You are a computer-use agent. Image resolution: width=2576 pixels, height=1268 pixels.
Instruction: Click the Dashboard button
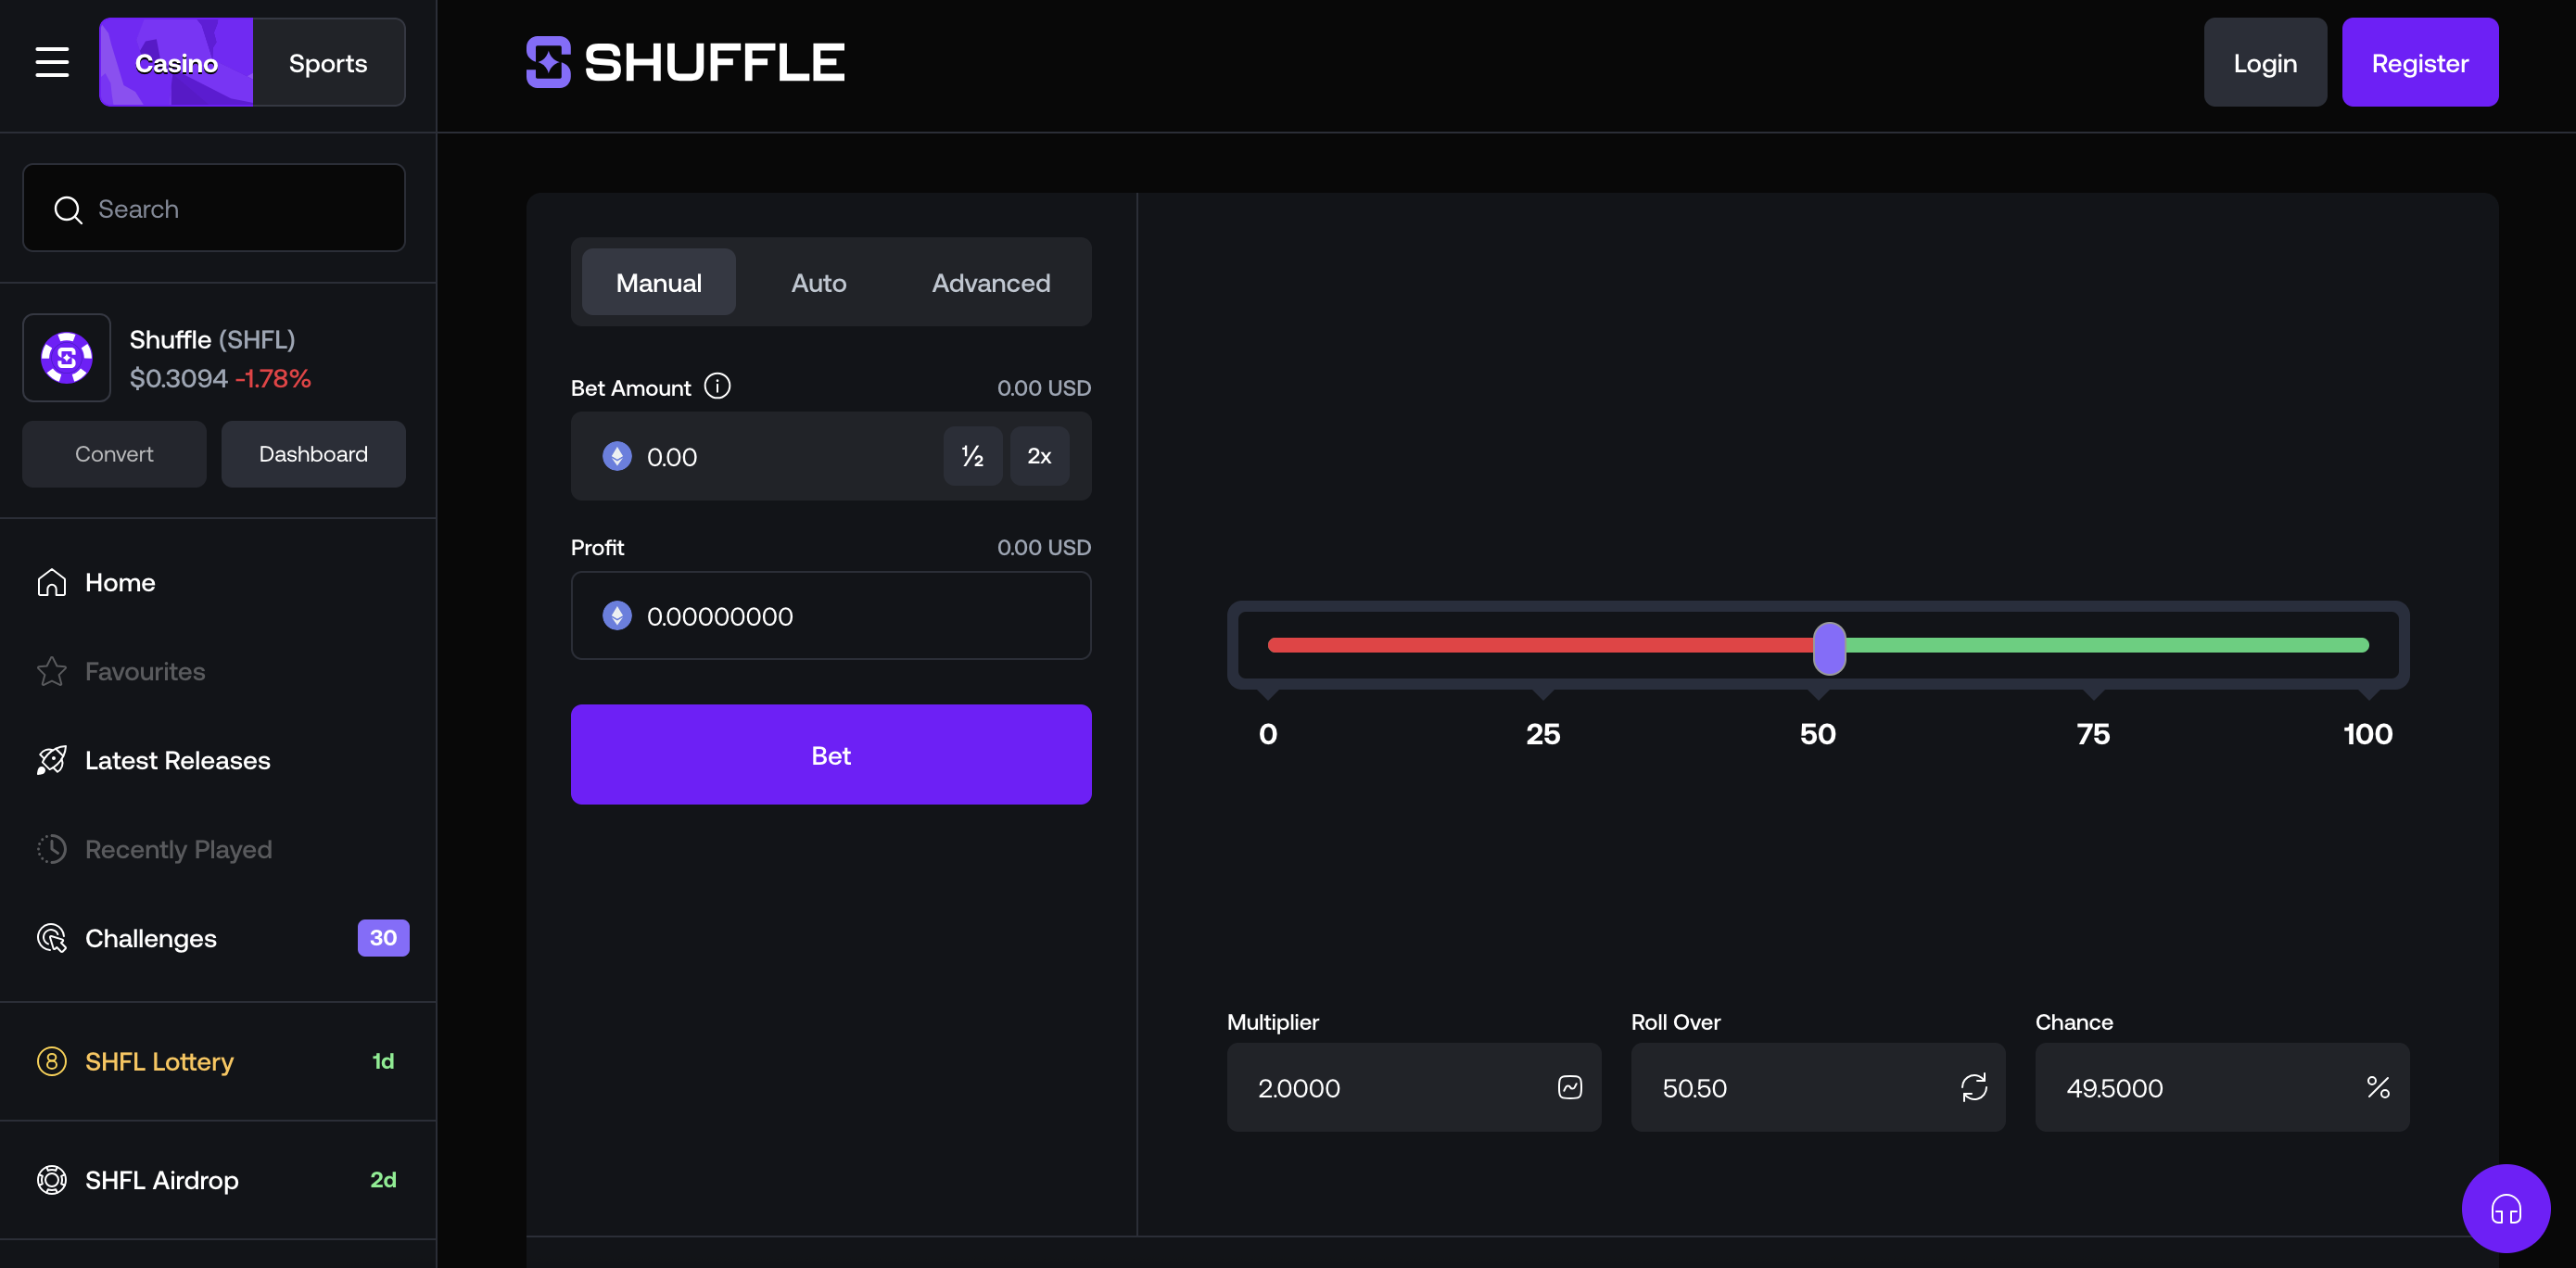pyautogui.click(x=313, y=454)
